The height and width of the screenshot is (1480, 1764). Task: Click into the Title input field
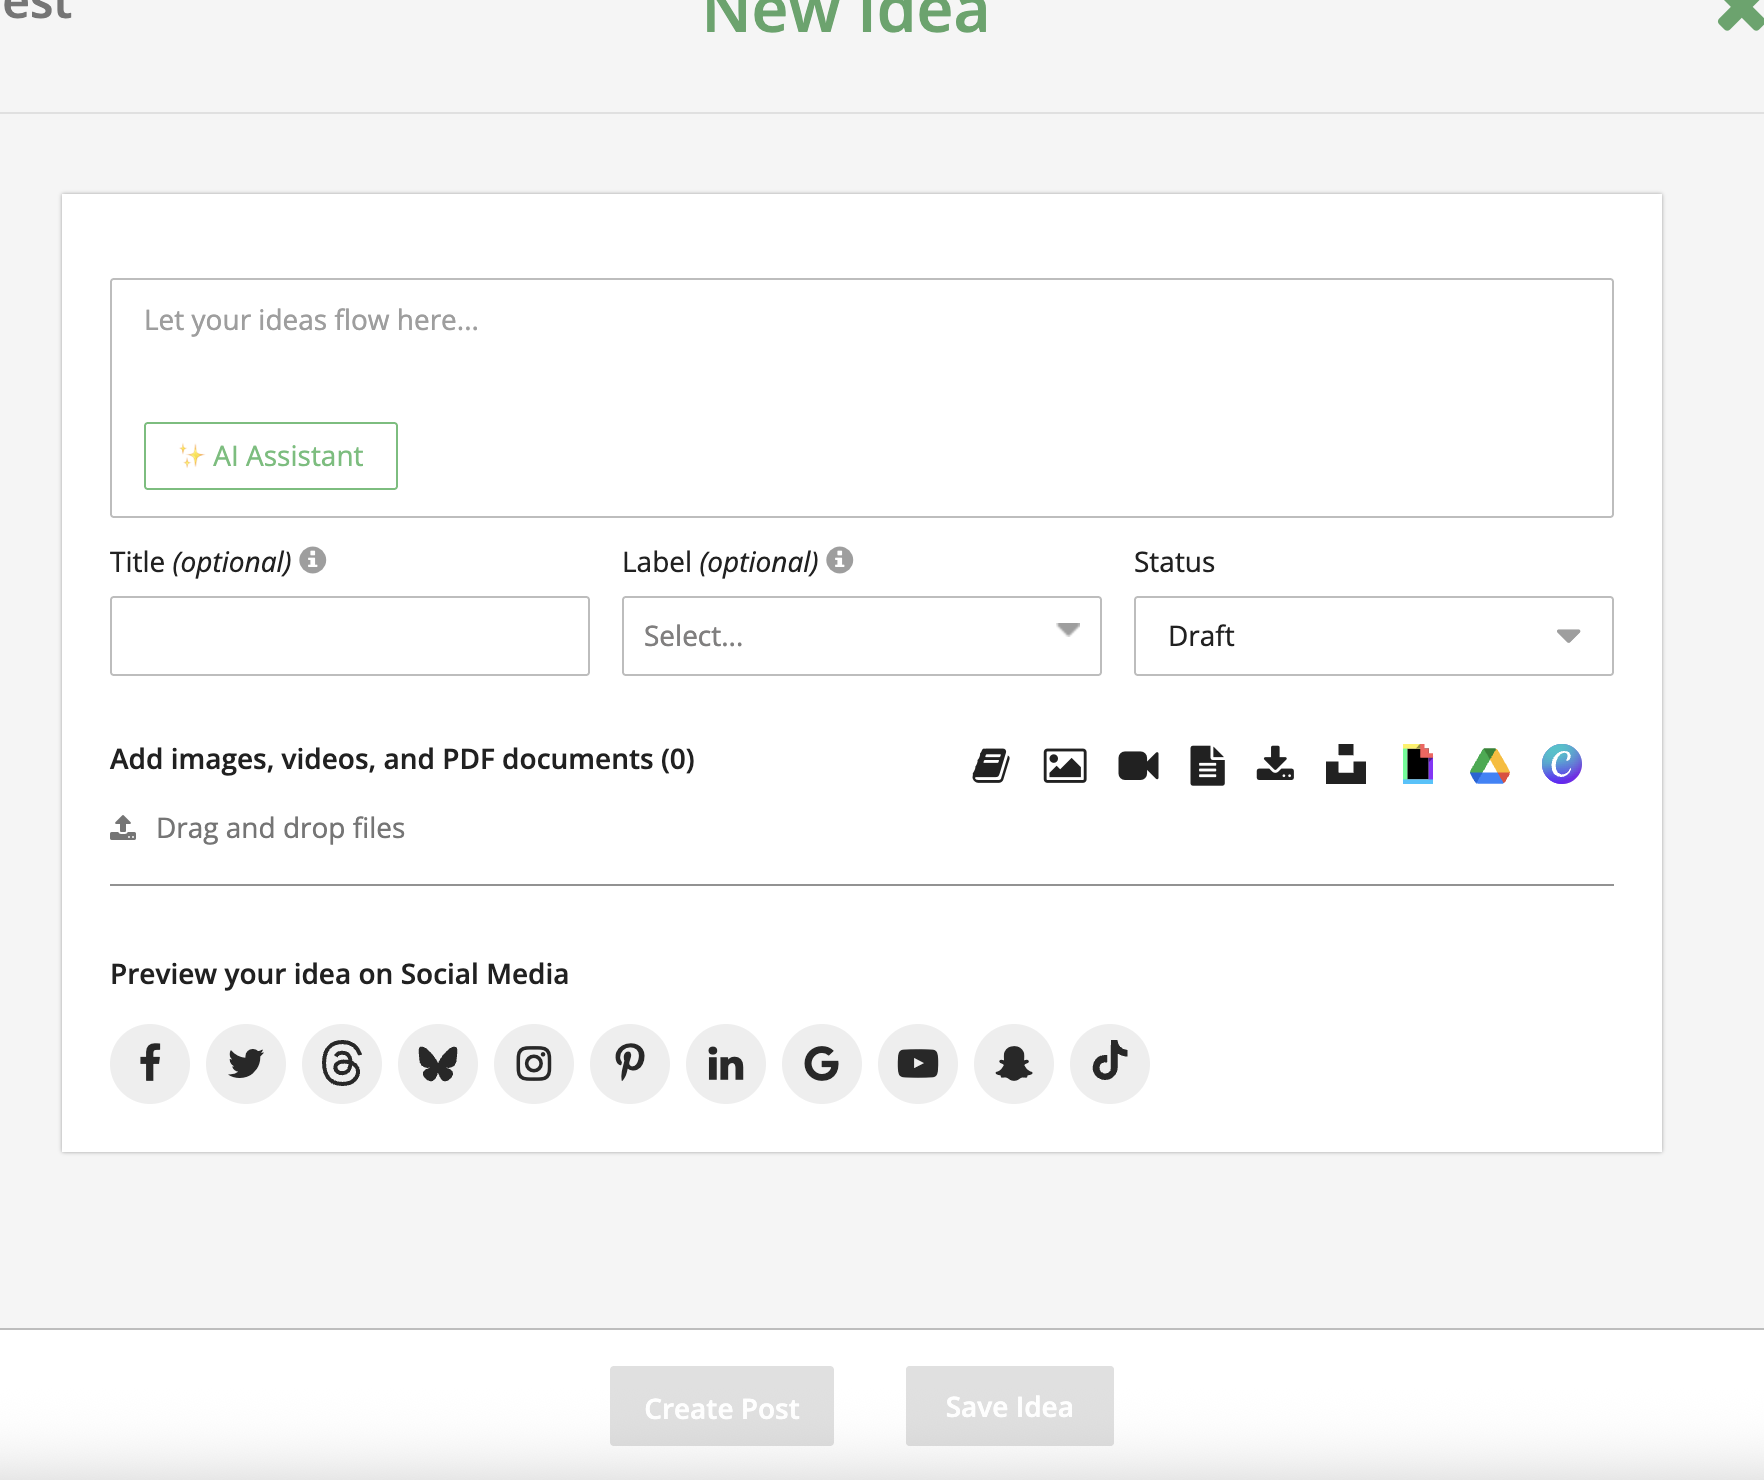350,636
